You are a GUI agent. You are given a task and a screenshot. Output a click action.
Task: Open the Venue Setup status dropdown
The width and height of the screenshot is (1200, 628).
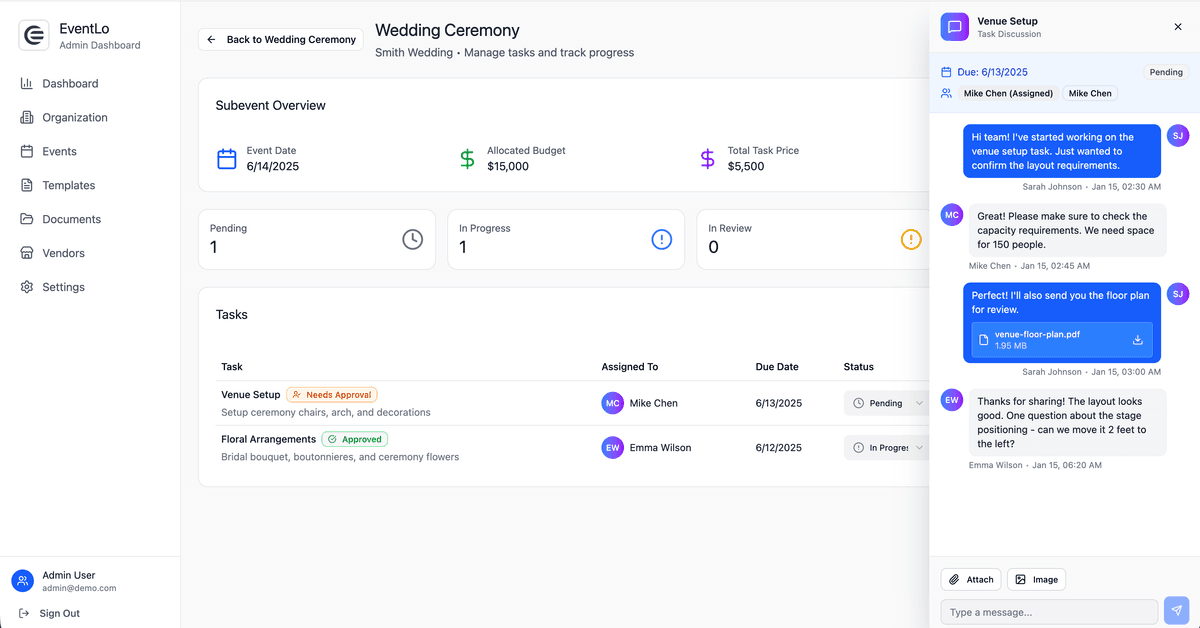tap(886, 403)
